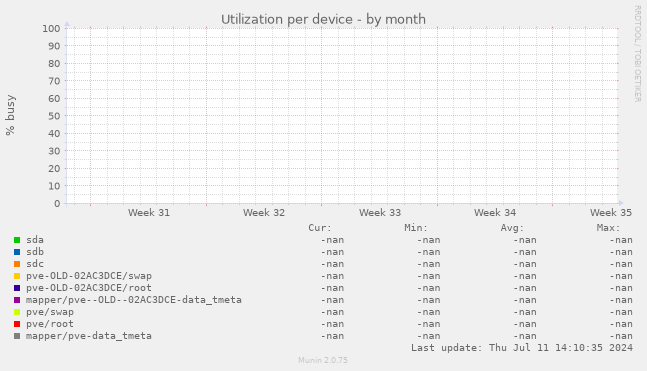The height and width of the screenshot is (371, 647).
Task: Click the Cur: column header
Action: (x=320, y=228)
